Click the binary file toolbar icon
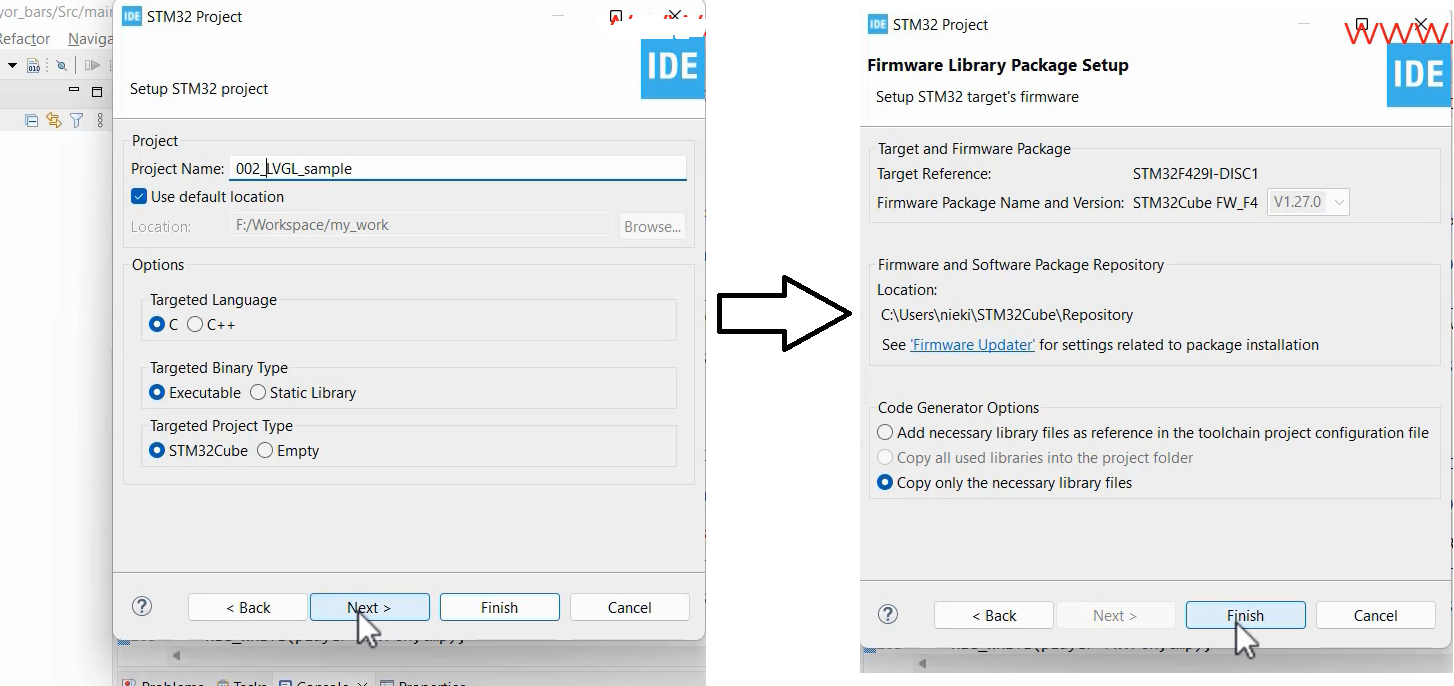Viewport: 1454px width, 686px height. [33, 66]
